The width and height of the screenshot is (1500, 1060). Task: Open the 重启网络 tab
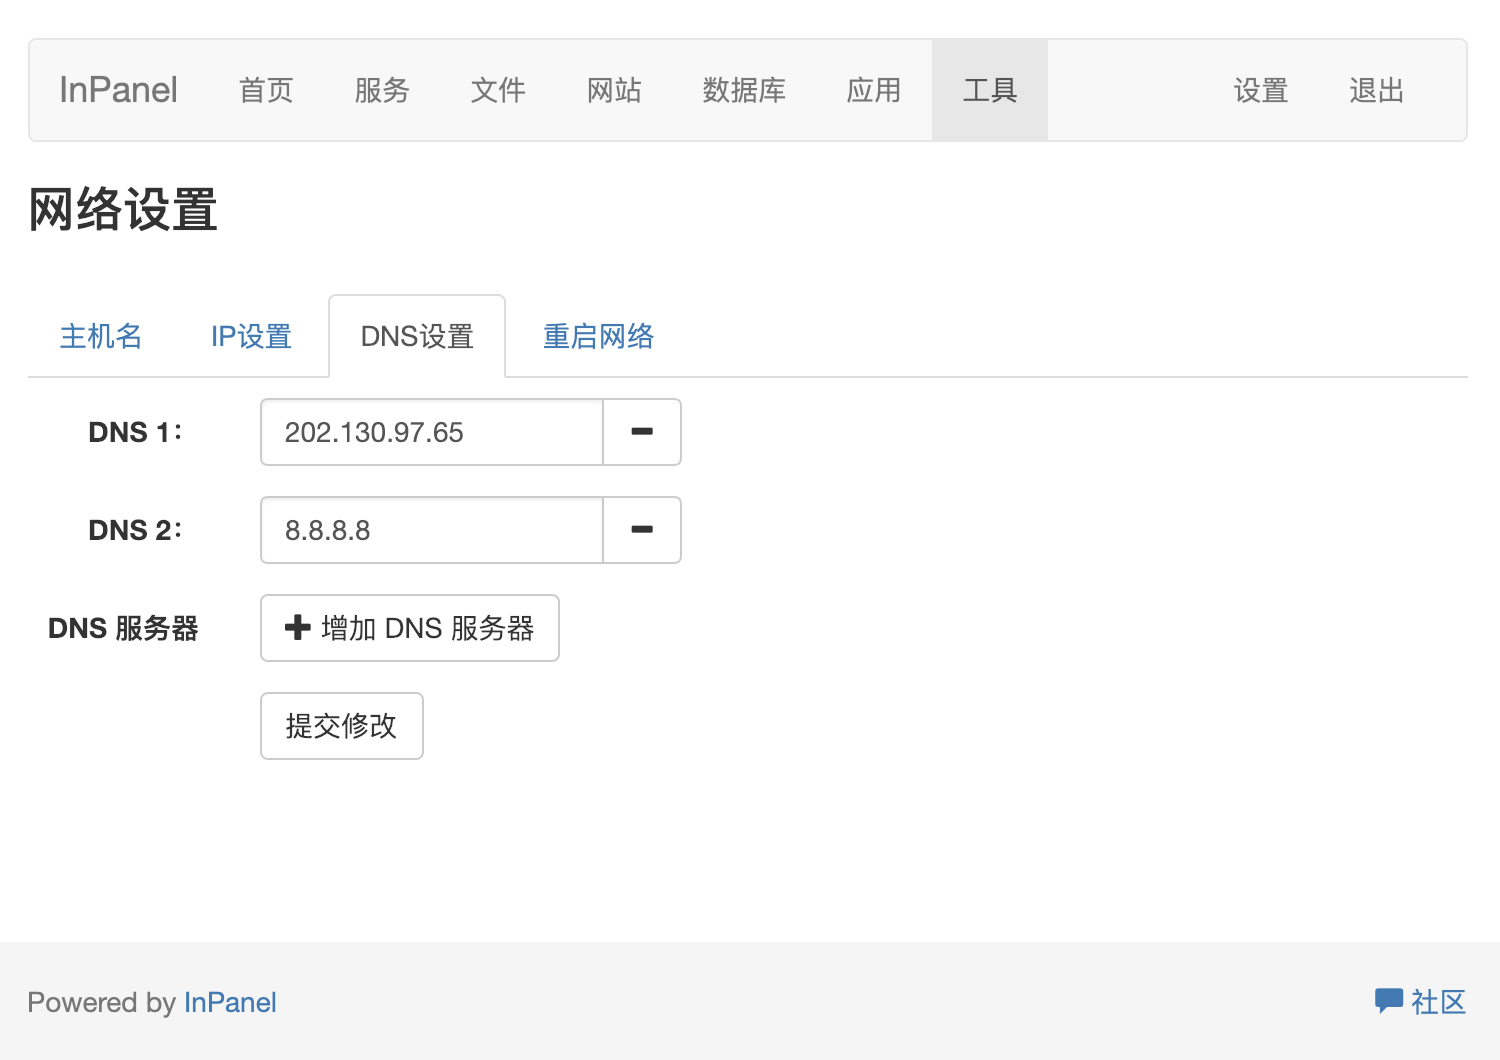coord(597,336)
